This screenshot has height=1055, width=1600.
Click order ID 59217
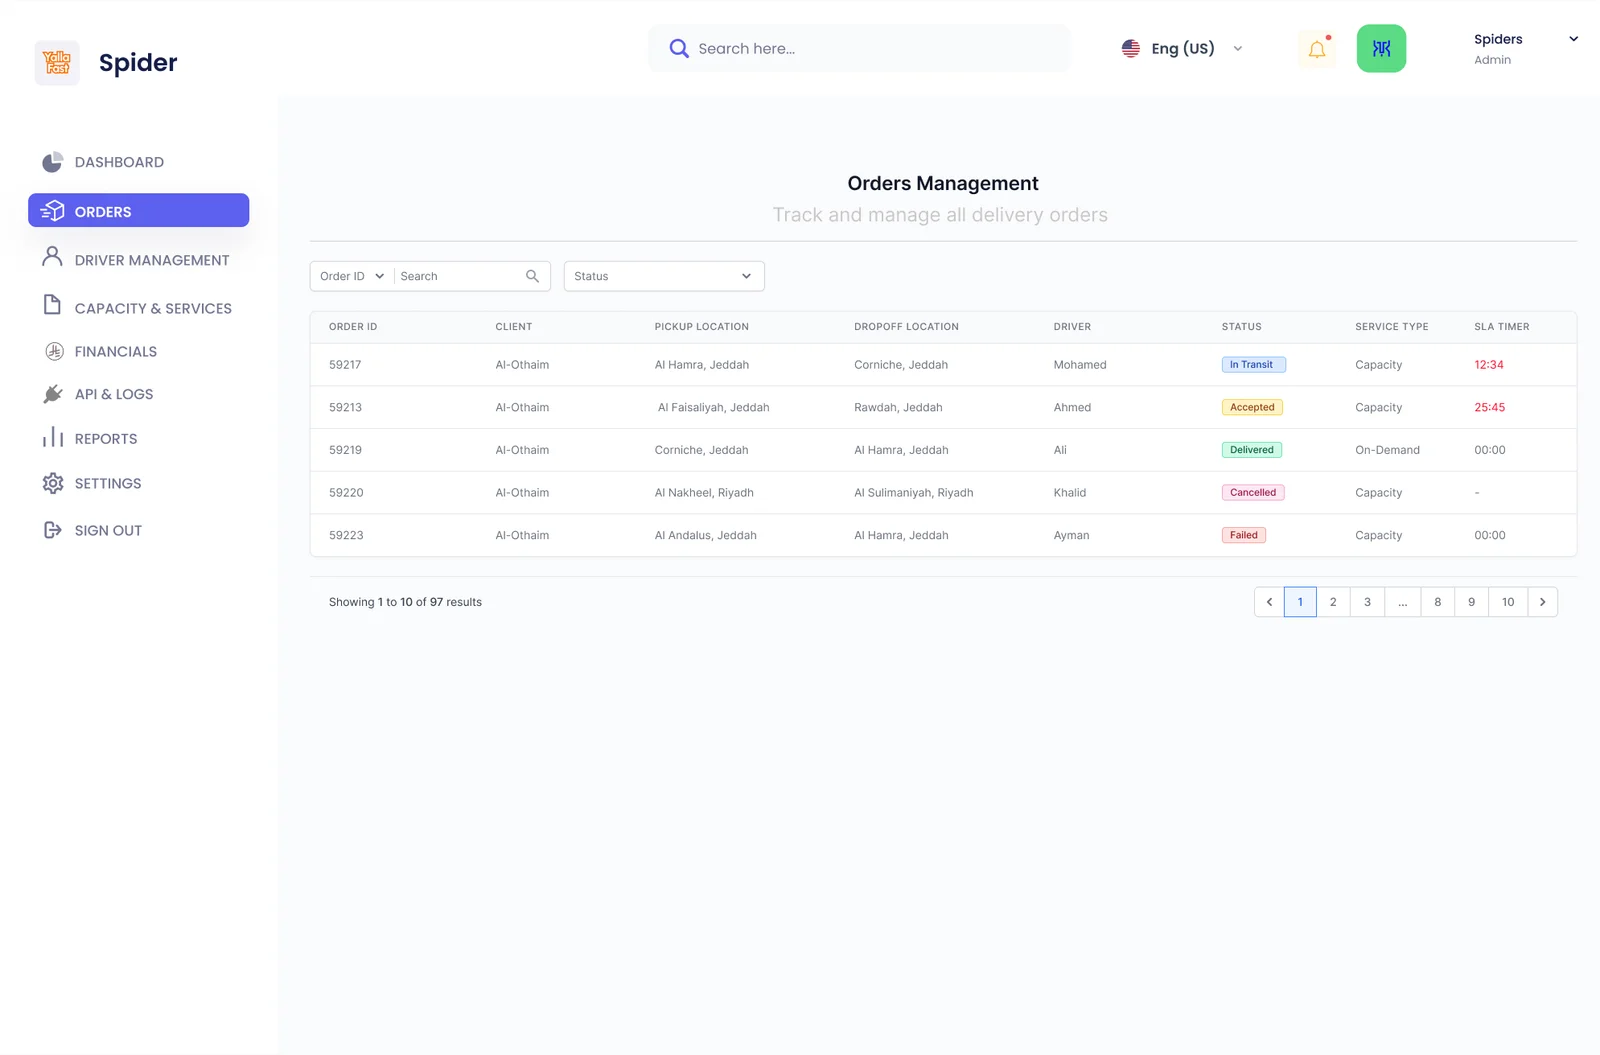[345, 365]
